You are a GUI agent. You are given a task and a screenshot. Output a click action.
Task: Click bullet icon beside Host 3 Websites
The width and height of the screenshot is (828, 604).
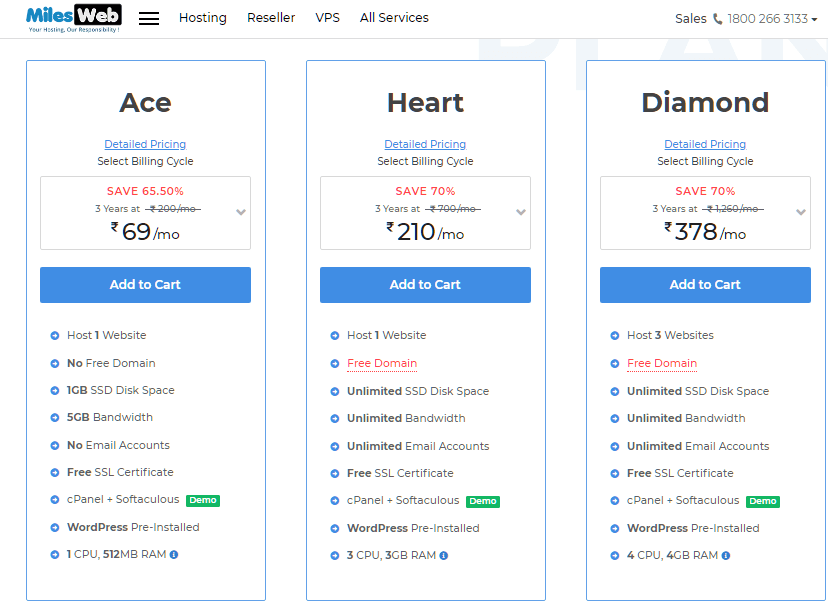coord(614,335)
